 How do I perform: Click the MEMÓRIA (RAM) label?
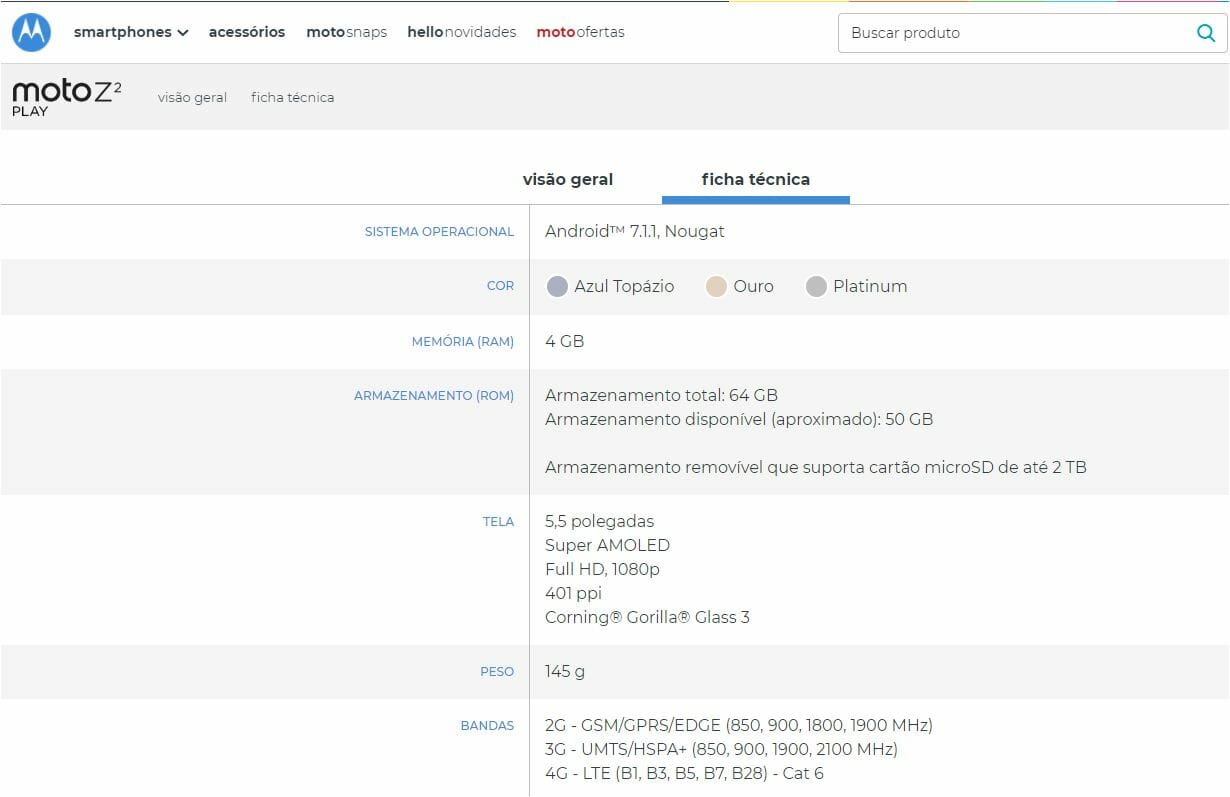pos(463,342)
